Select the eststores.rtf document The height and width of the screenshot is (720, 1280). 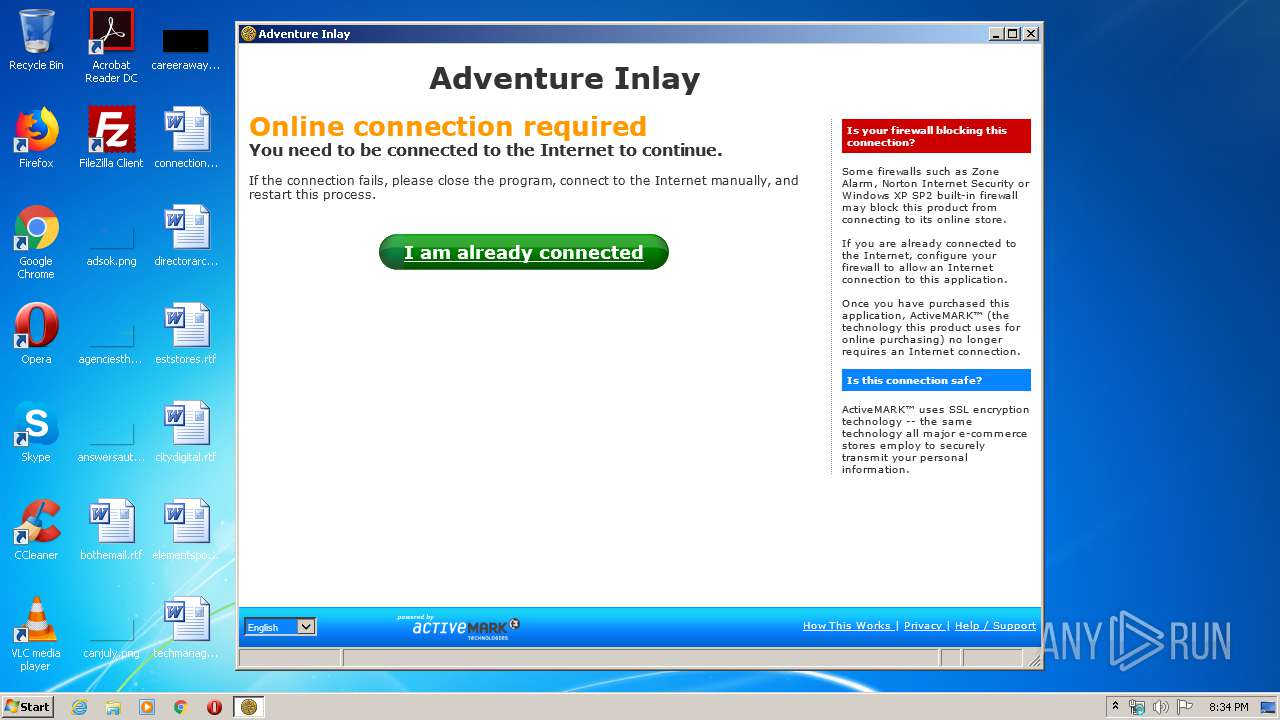[186, 334]
